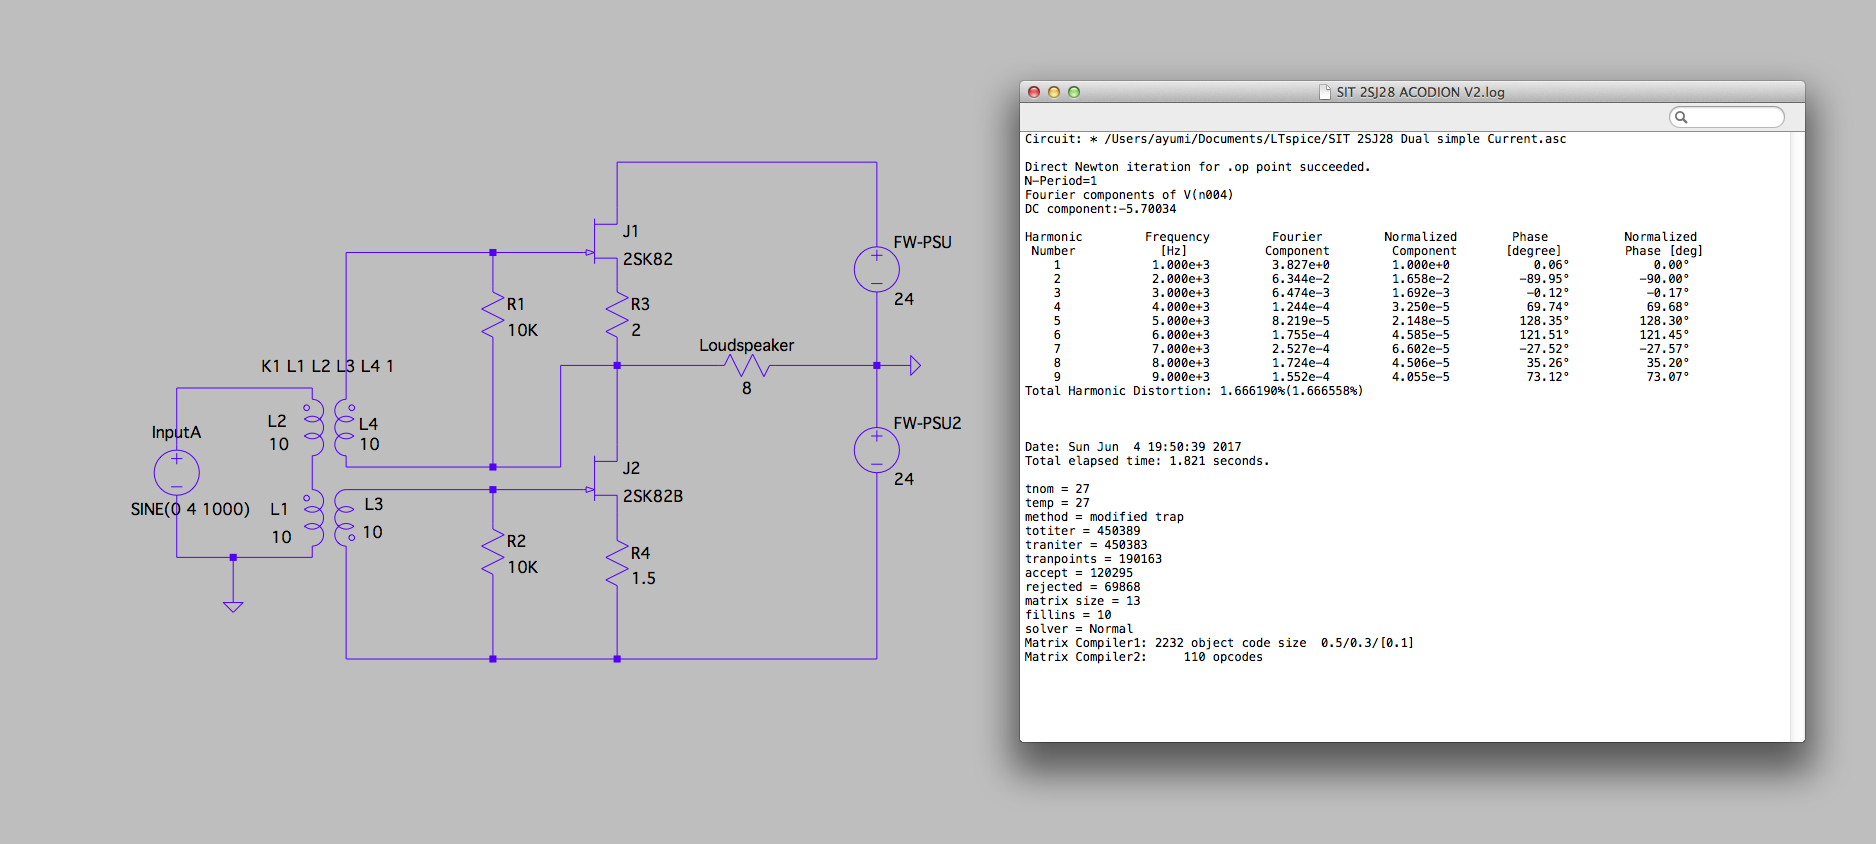1876x844 pixels.
Task: Select resistor R2 10K symbol
Action: click(493, 551)
